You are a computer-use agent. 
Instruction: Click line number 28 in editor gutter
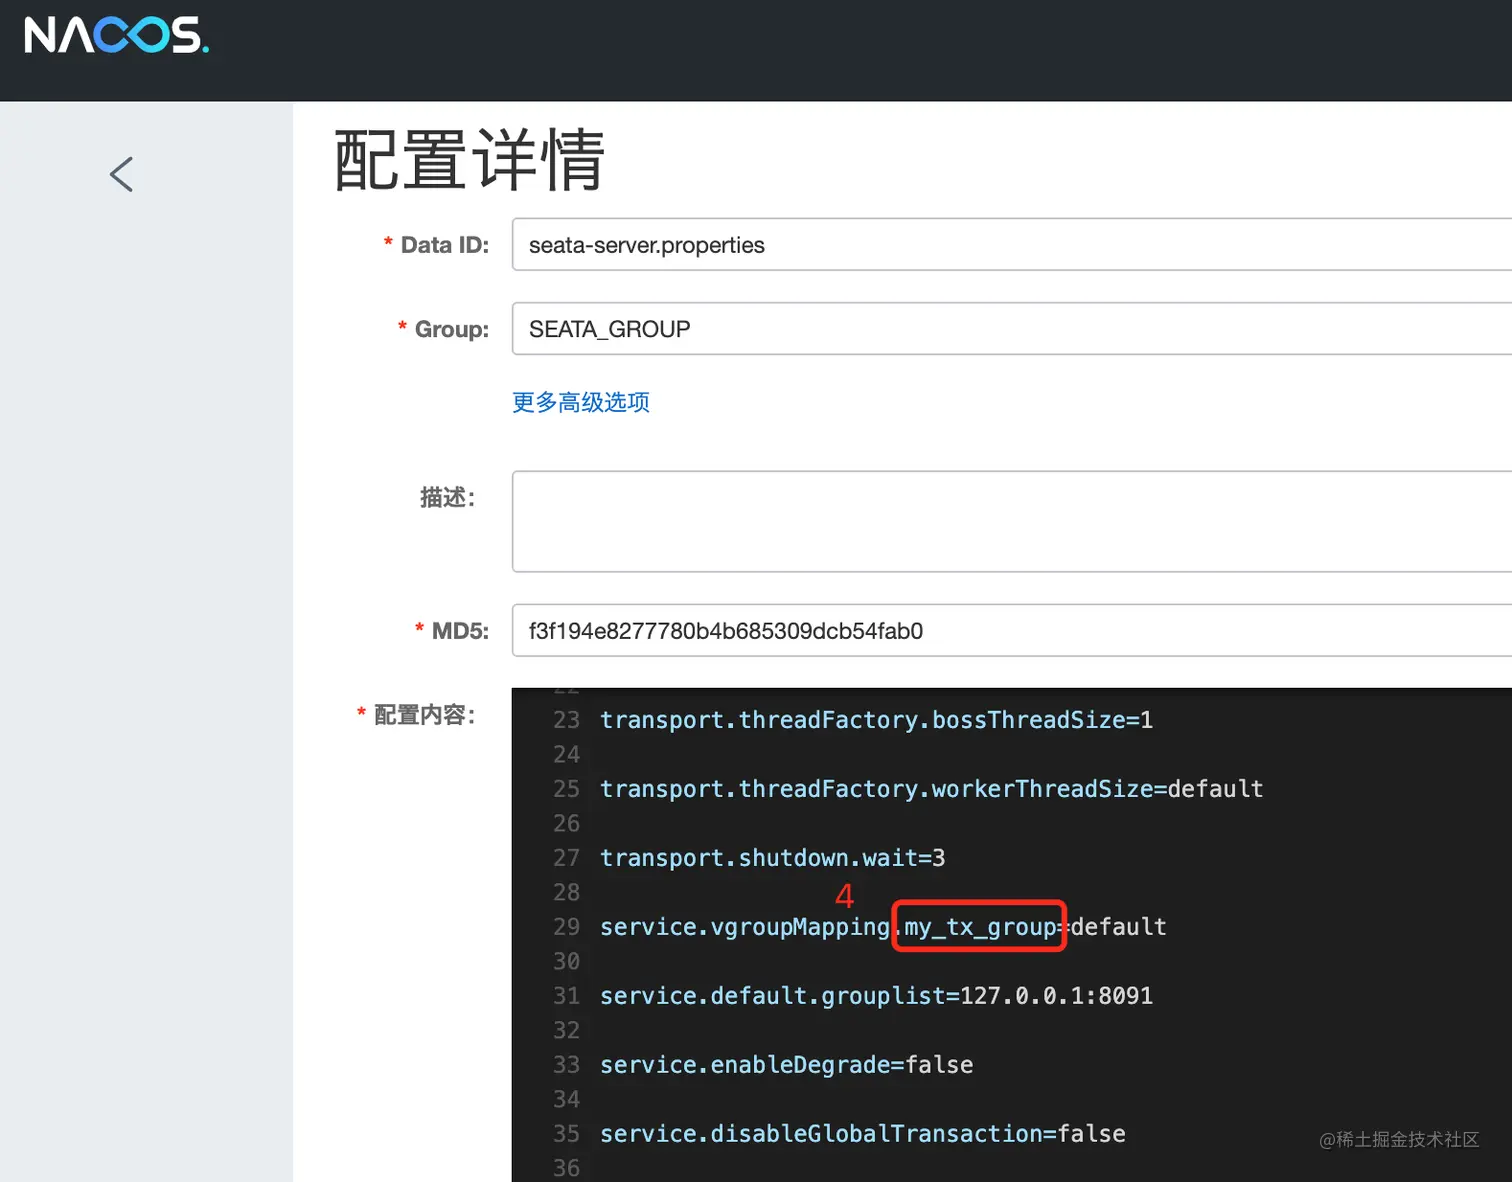(x=566, y=892)
